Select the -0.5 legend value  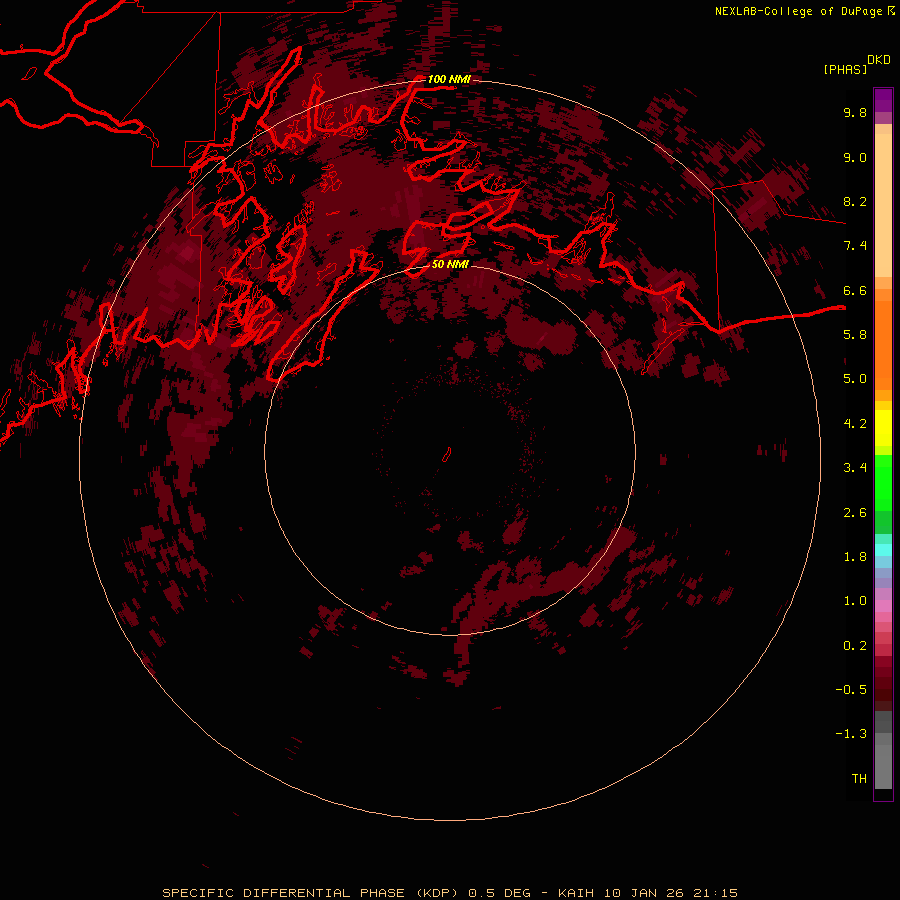pos(851,690)
